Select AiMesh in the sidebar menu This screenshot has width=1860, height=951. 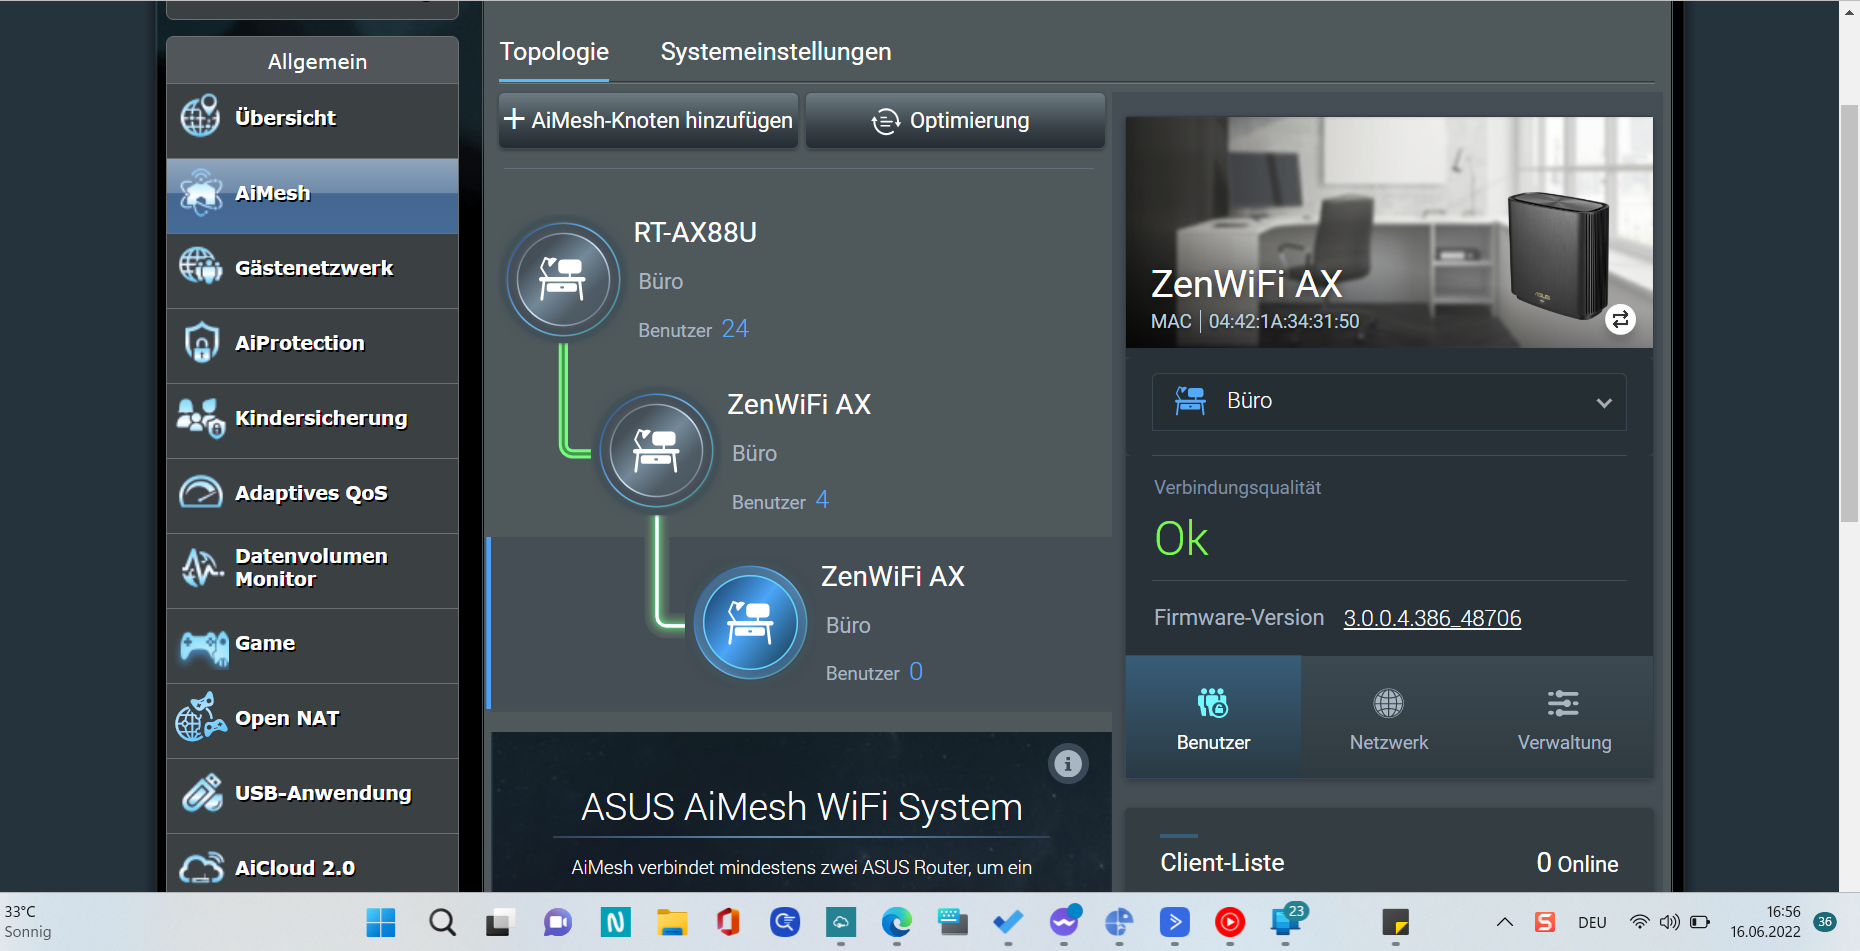coord(312,195)
